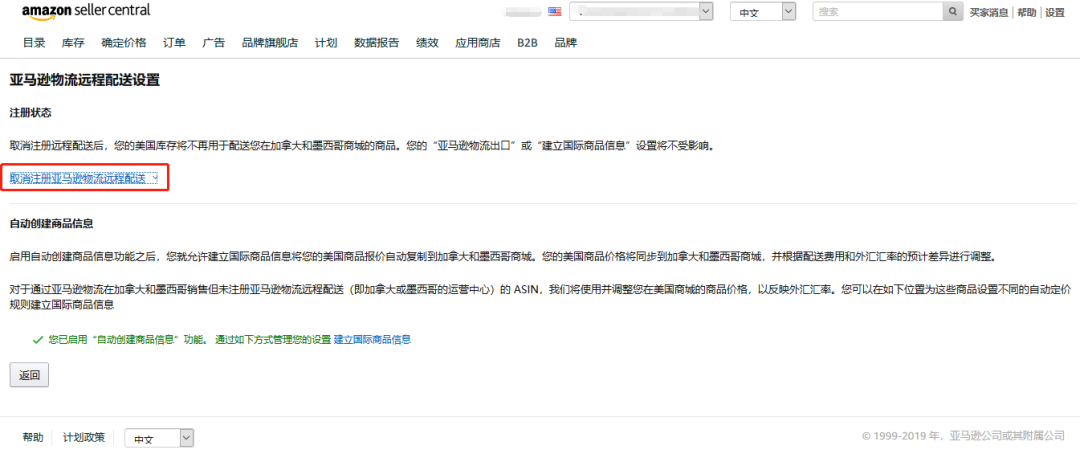This screenshot has width=1080, height=462.
Task: Open the 库存 menu
Action: 73,43
